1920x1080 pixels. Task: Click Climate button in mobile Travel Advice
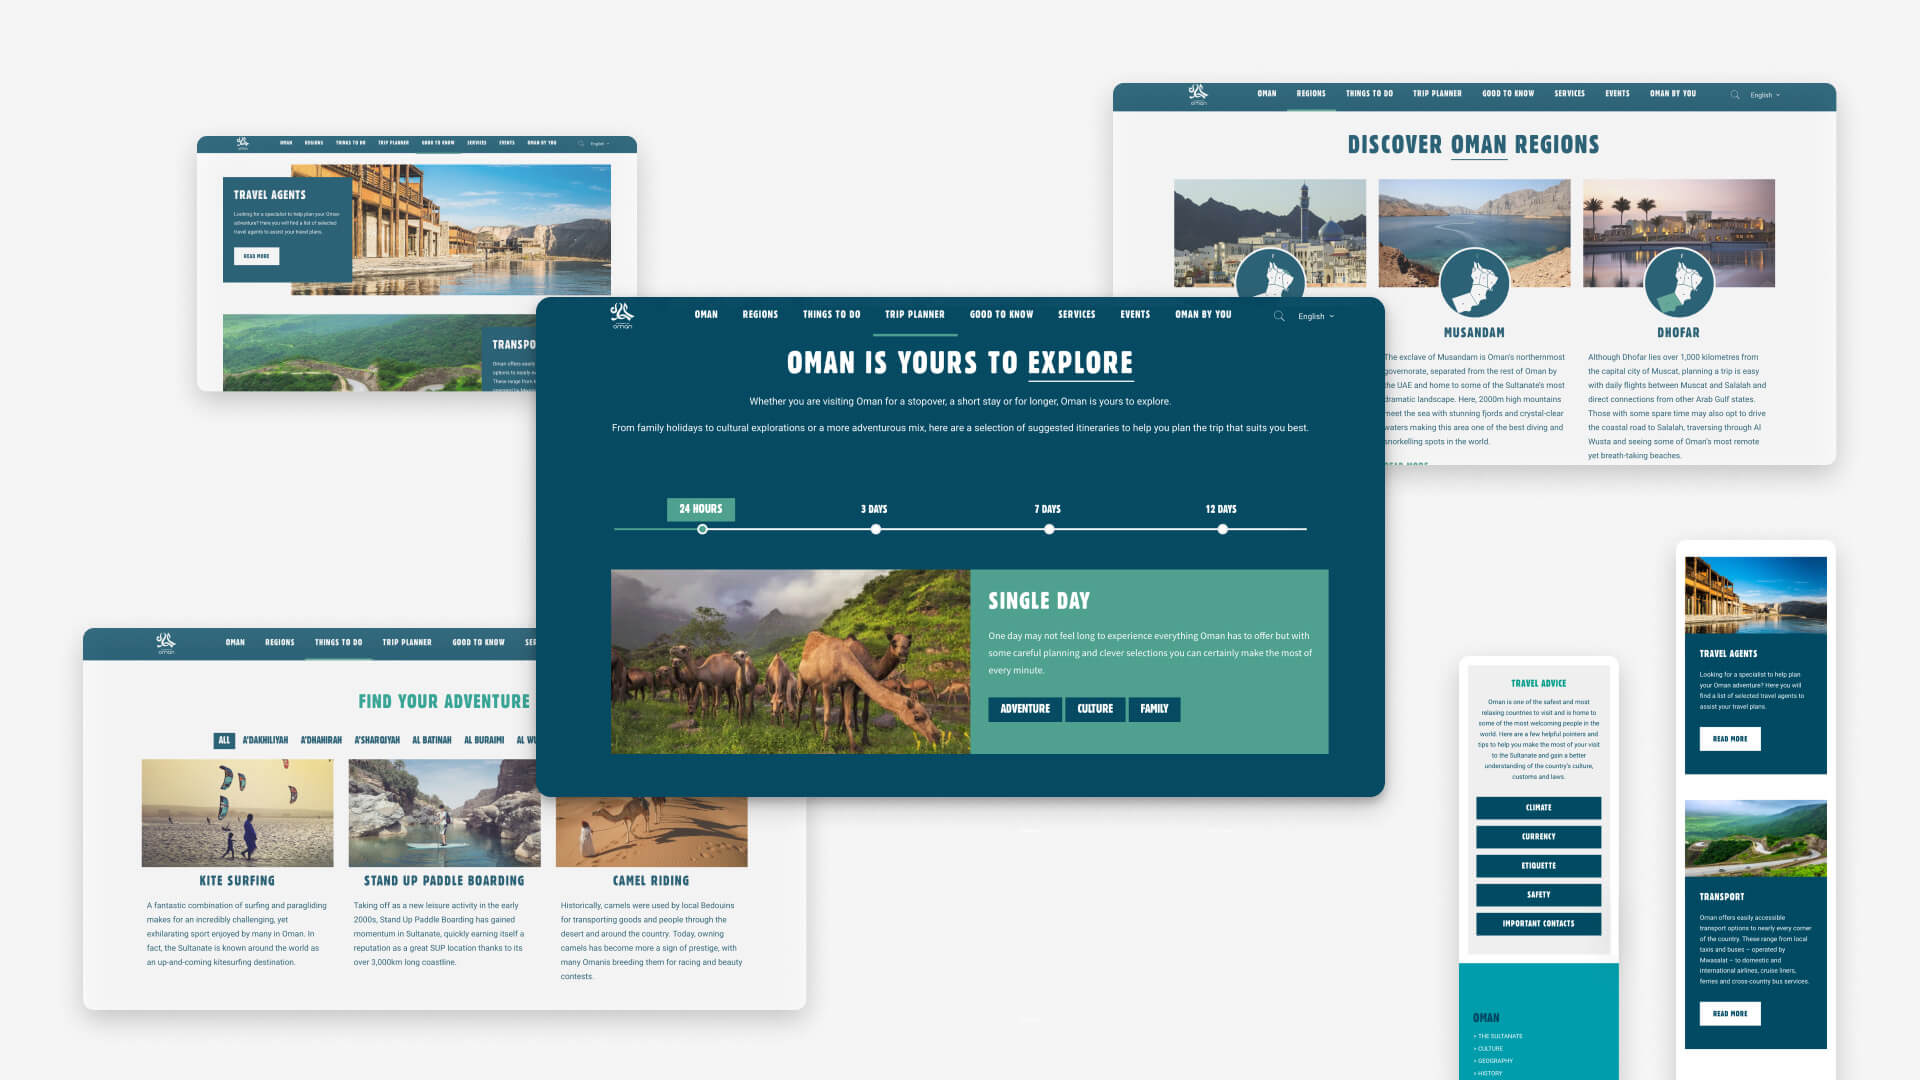click(1538, 808)
